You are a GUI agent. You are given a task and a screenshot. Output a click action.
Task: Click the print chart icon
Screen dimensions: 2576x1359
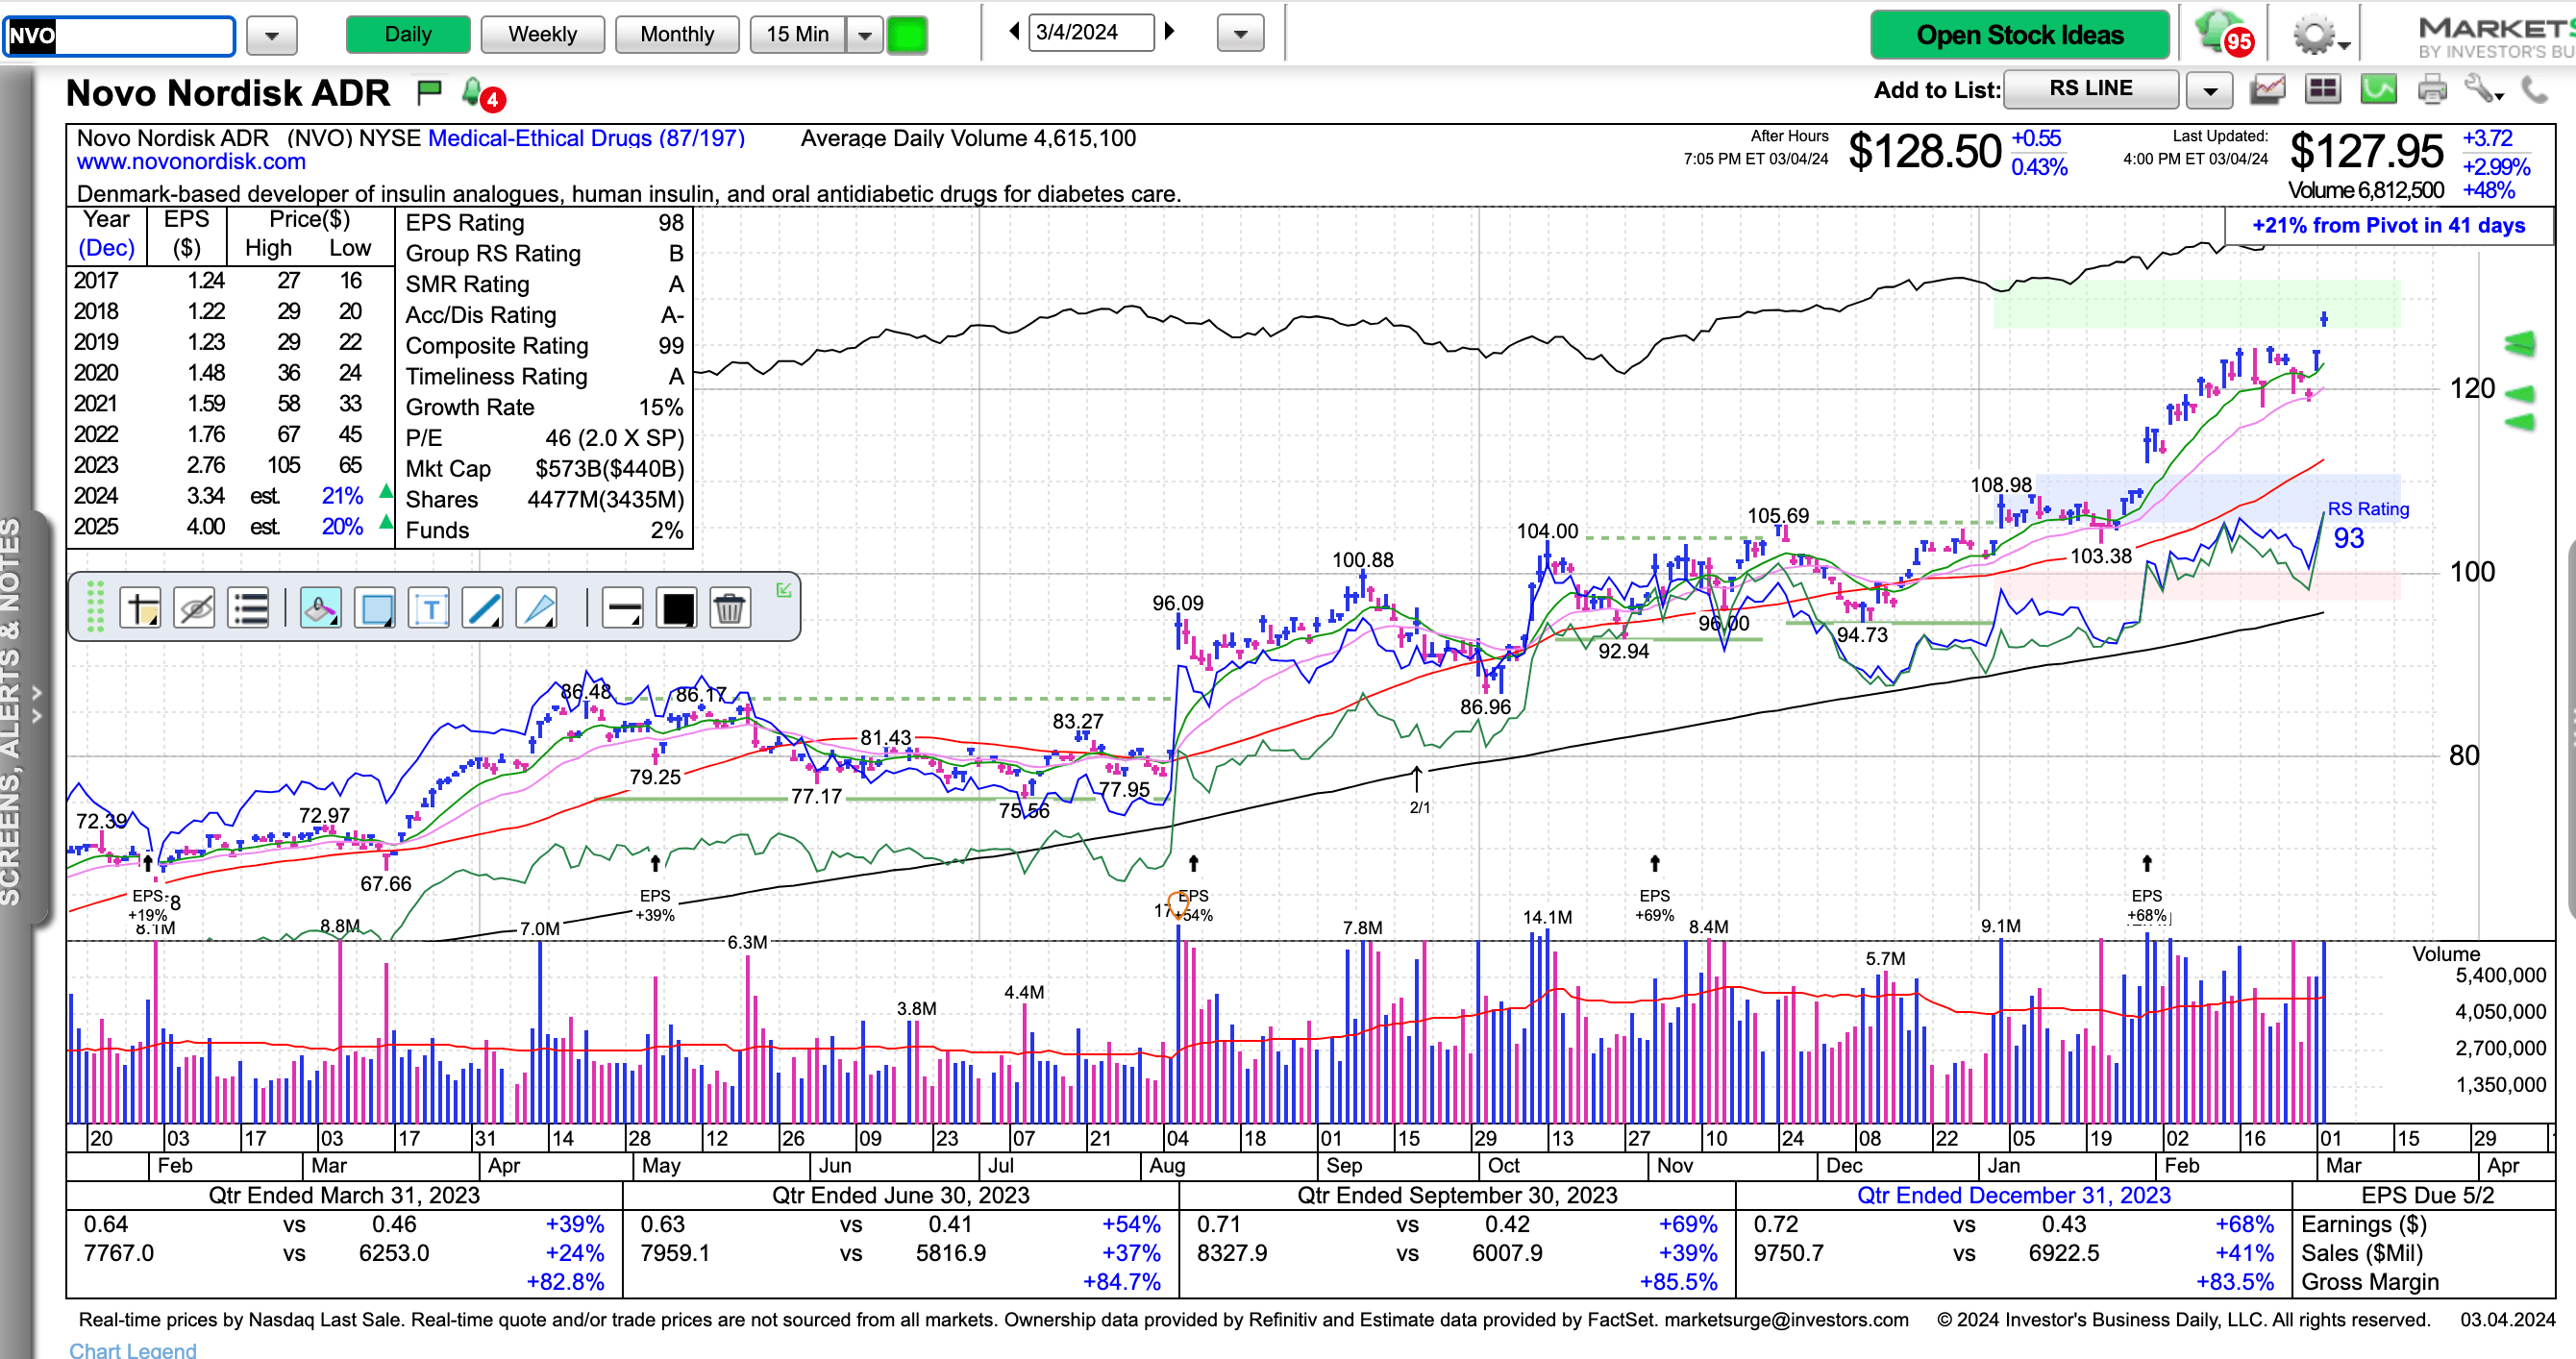[x=2431, y=91]
